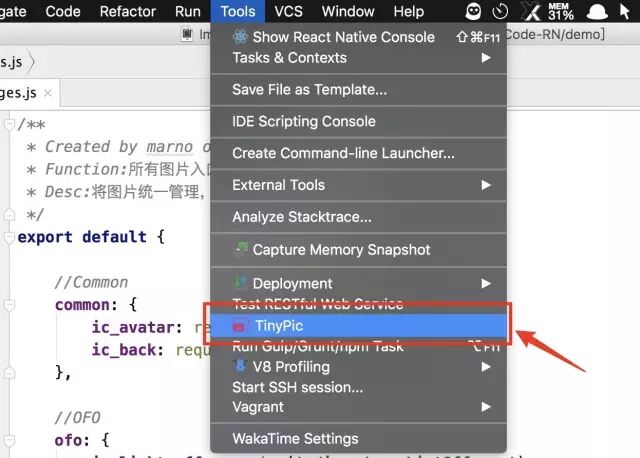Click the clock history menu bar icon
The height and width of the screenshot is (458, 640).
pos(500,11)
